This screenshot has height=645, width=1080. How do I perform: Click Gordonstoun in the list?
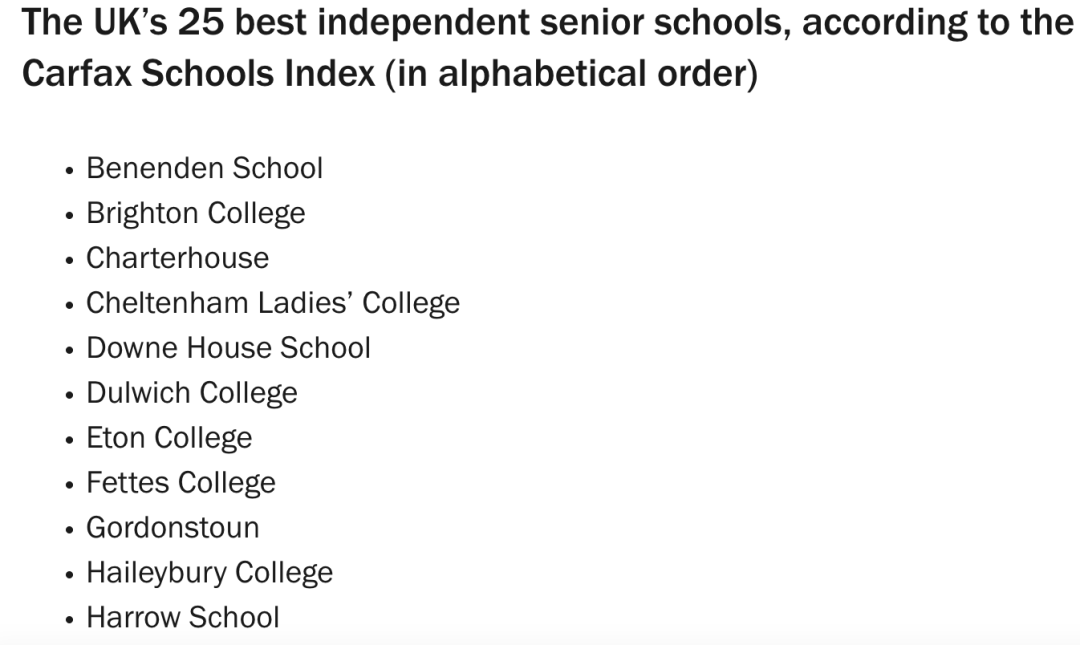(173, 528)
